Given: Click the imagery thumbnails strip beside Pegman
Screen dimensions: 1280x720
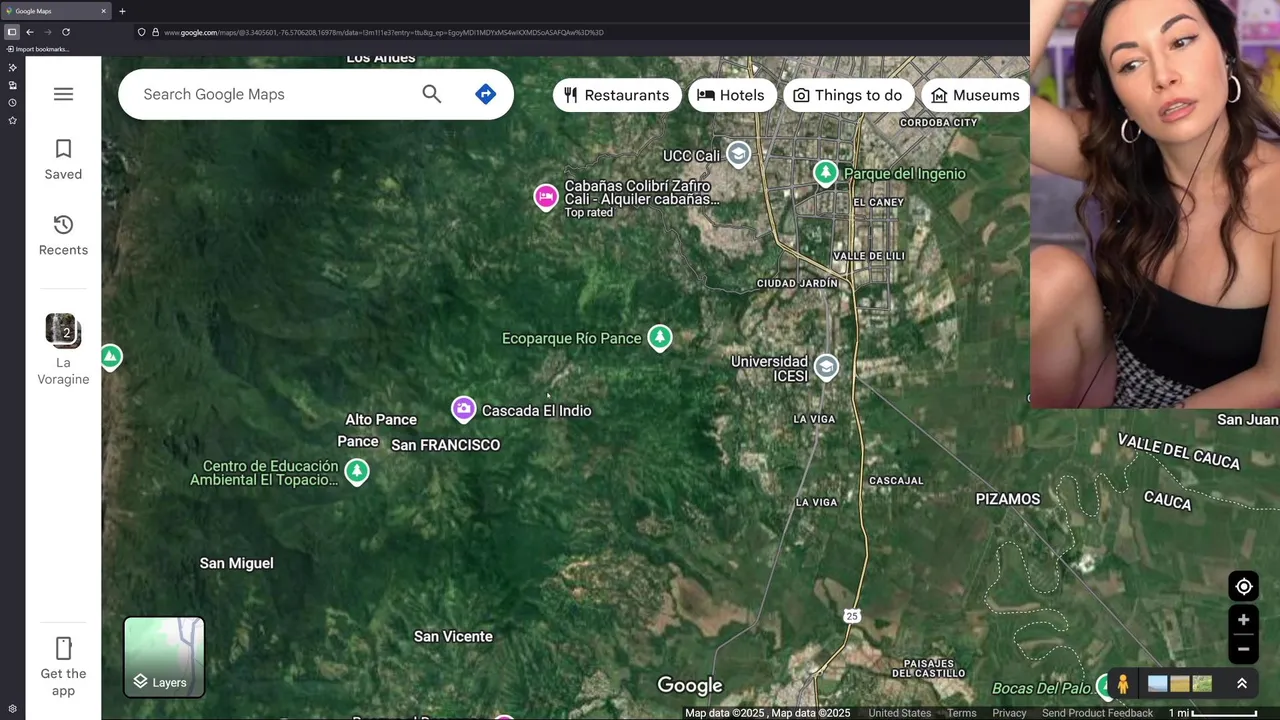Looking at the screenshot, I should point(1180,684).
